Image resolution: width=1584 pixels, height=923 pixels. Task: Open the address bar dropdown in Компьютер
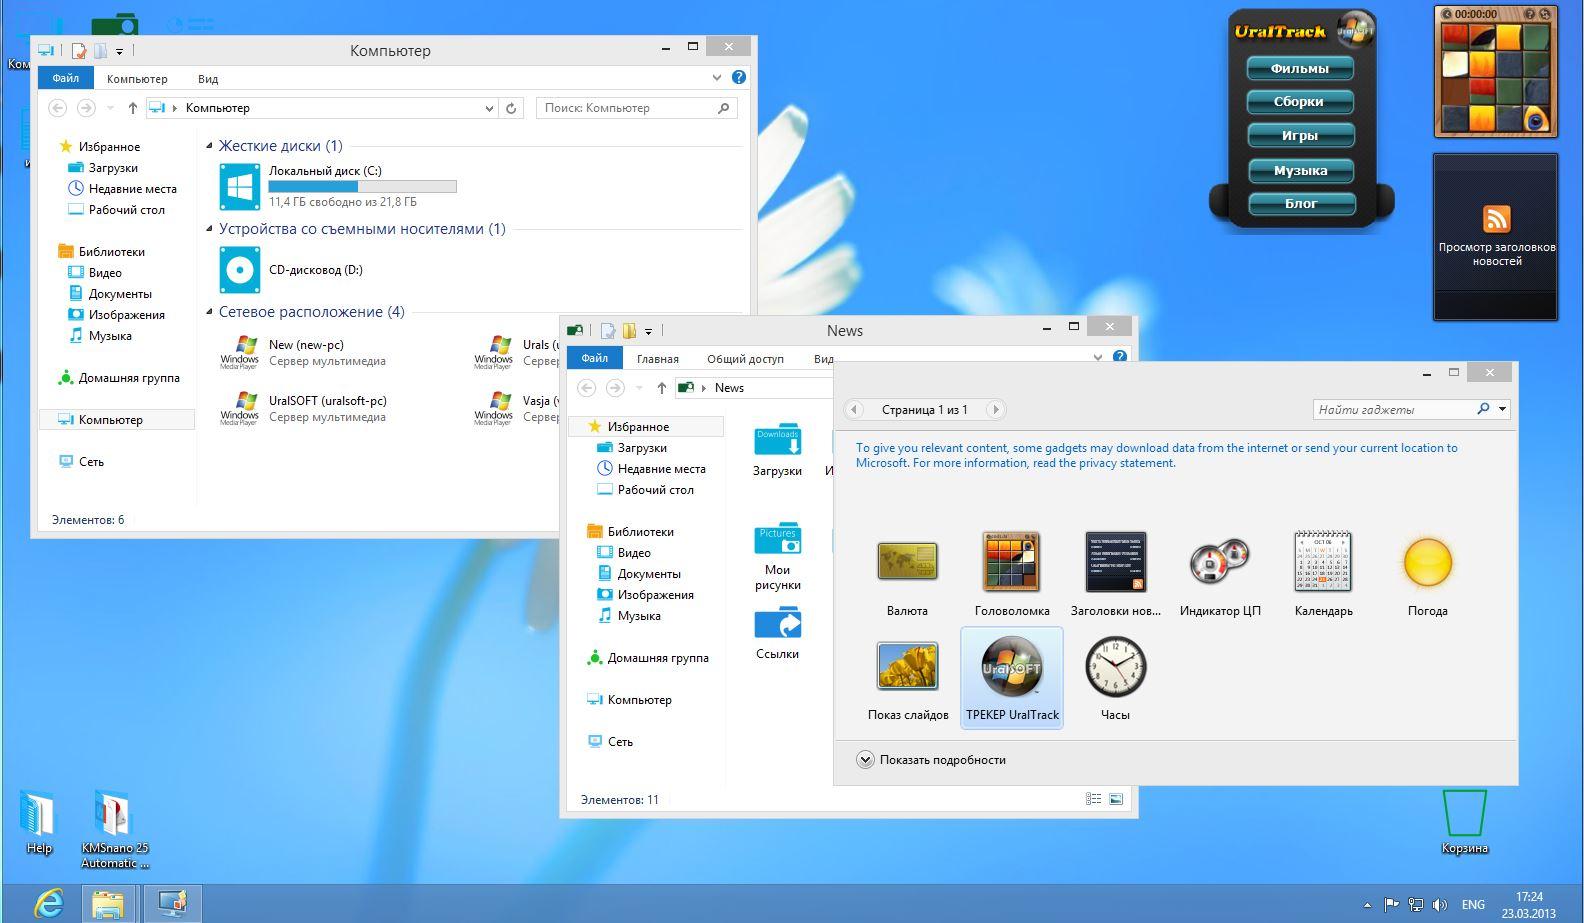(489, 108)
